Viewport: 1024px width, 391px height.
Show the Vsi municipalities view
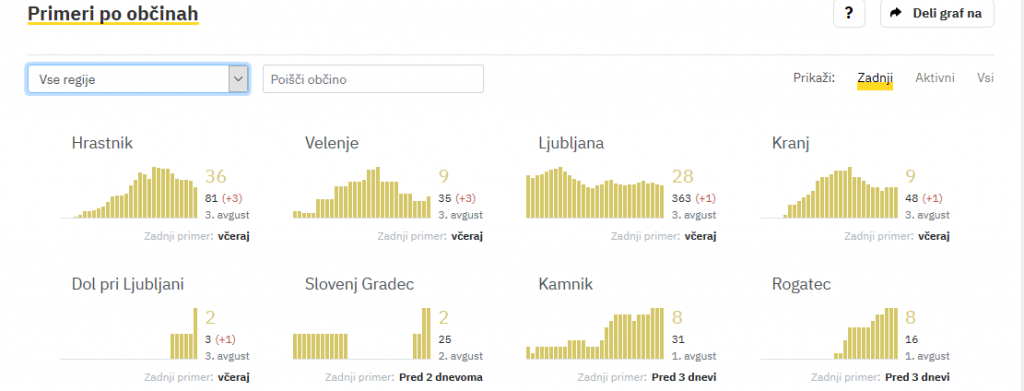tap(985, 78)
